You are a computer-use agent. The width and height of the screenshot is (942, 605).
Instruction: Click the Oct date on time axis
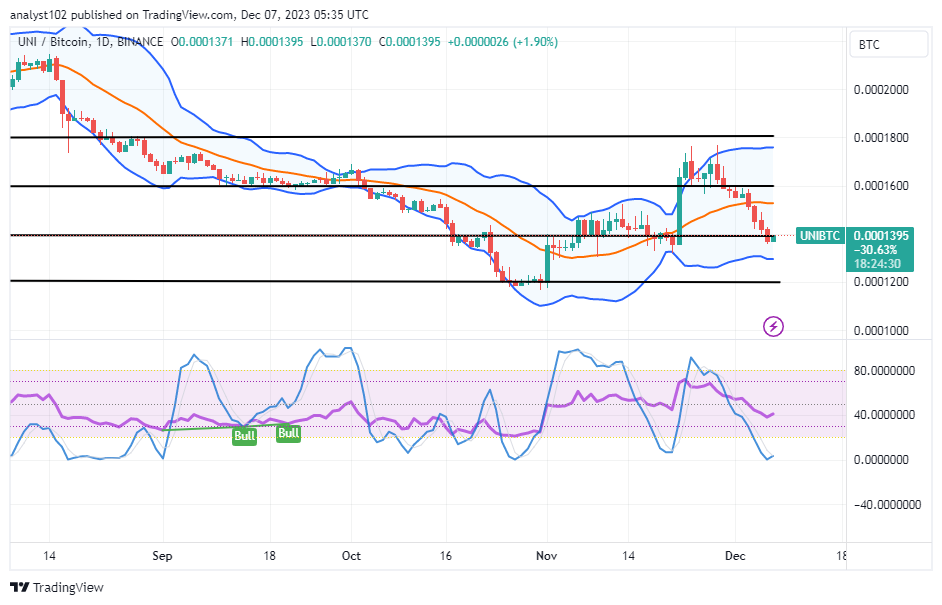(x=351, y=556)
